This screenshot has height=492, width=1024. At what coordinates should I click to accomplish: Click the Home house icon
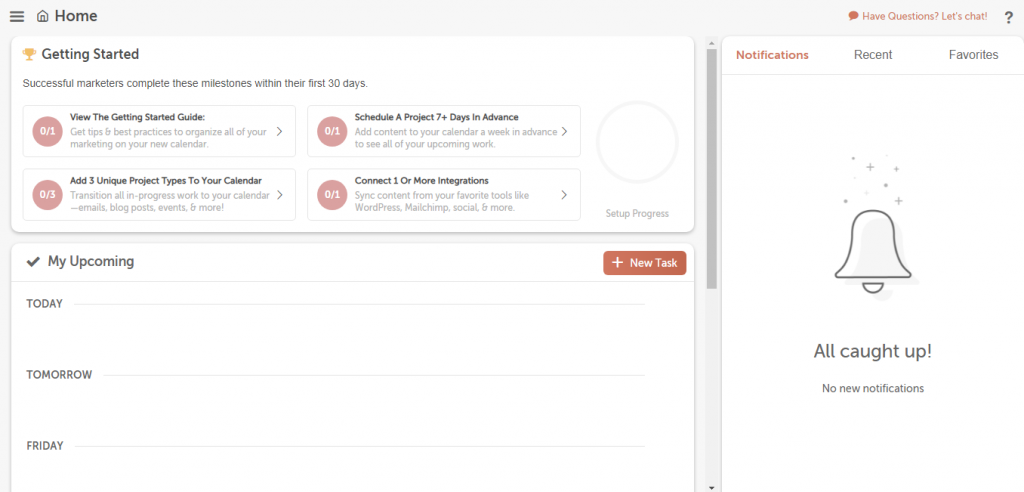42,16
